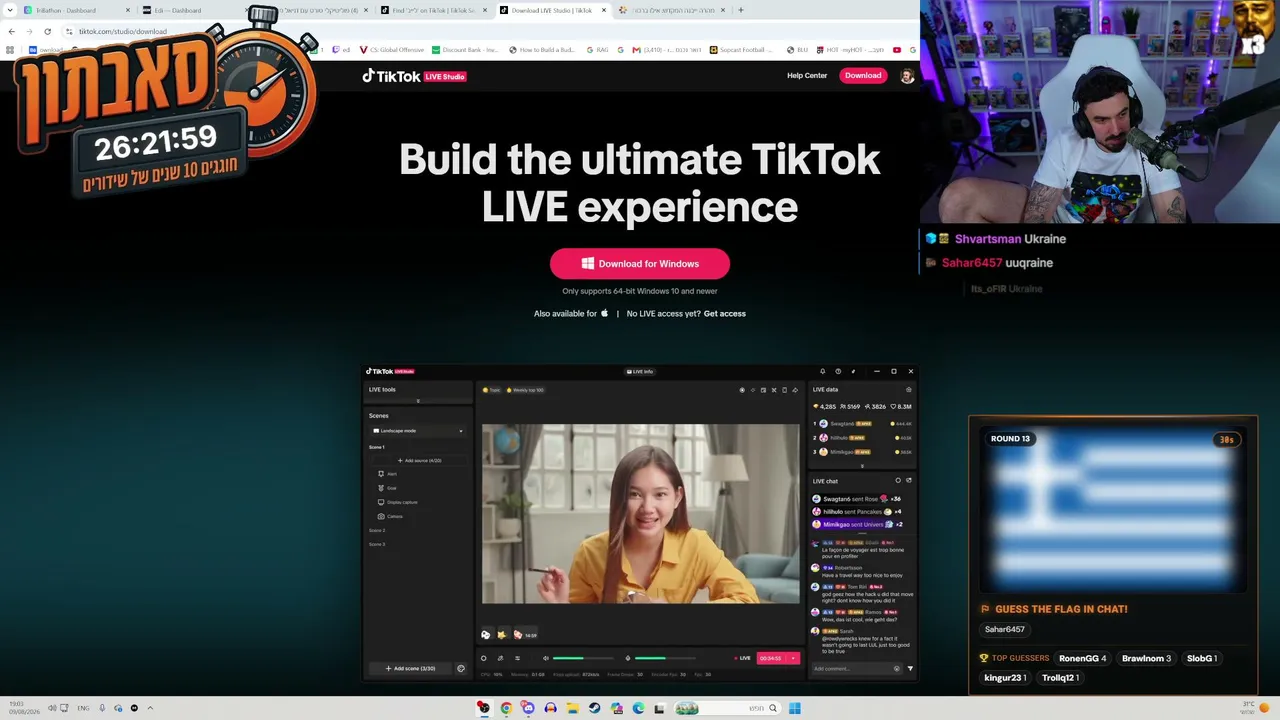This screenshot has width=1280, height=720.
Task: Open the Help Center link
Action: coord(807,76)
